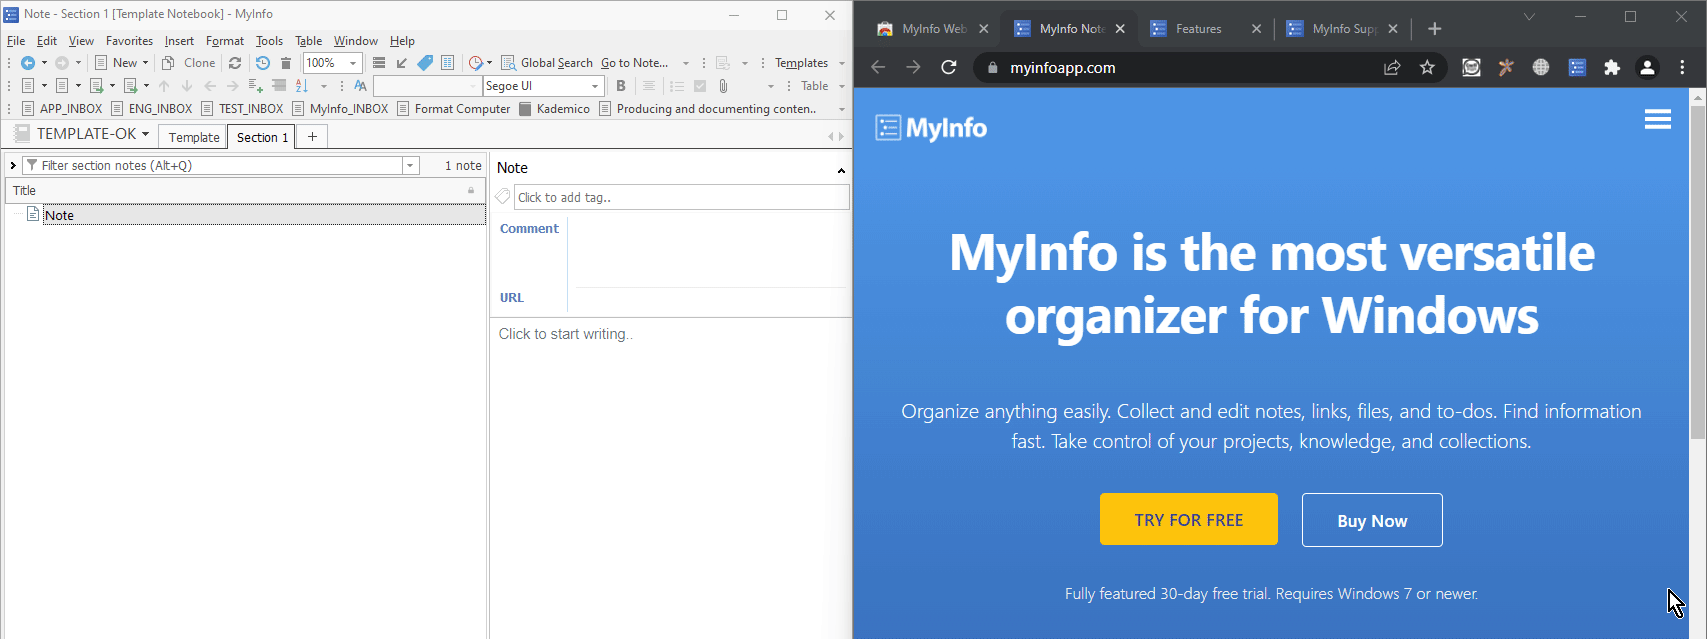Click the Buy Now button
The width and height of the screenshot is (1707, 639).
pyautogui.click(x=1372, y=520)
